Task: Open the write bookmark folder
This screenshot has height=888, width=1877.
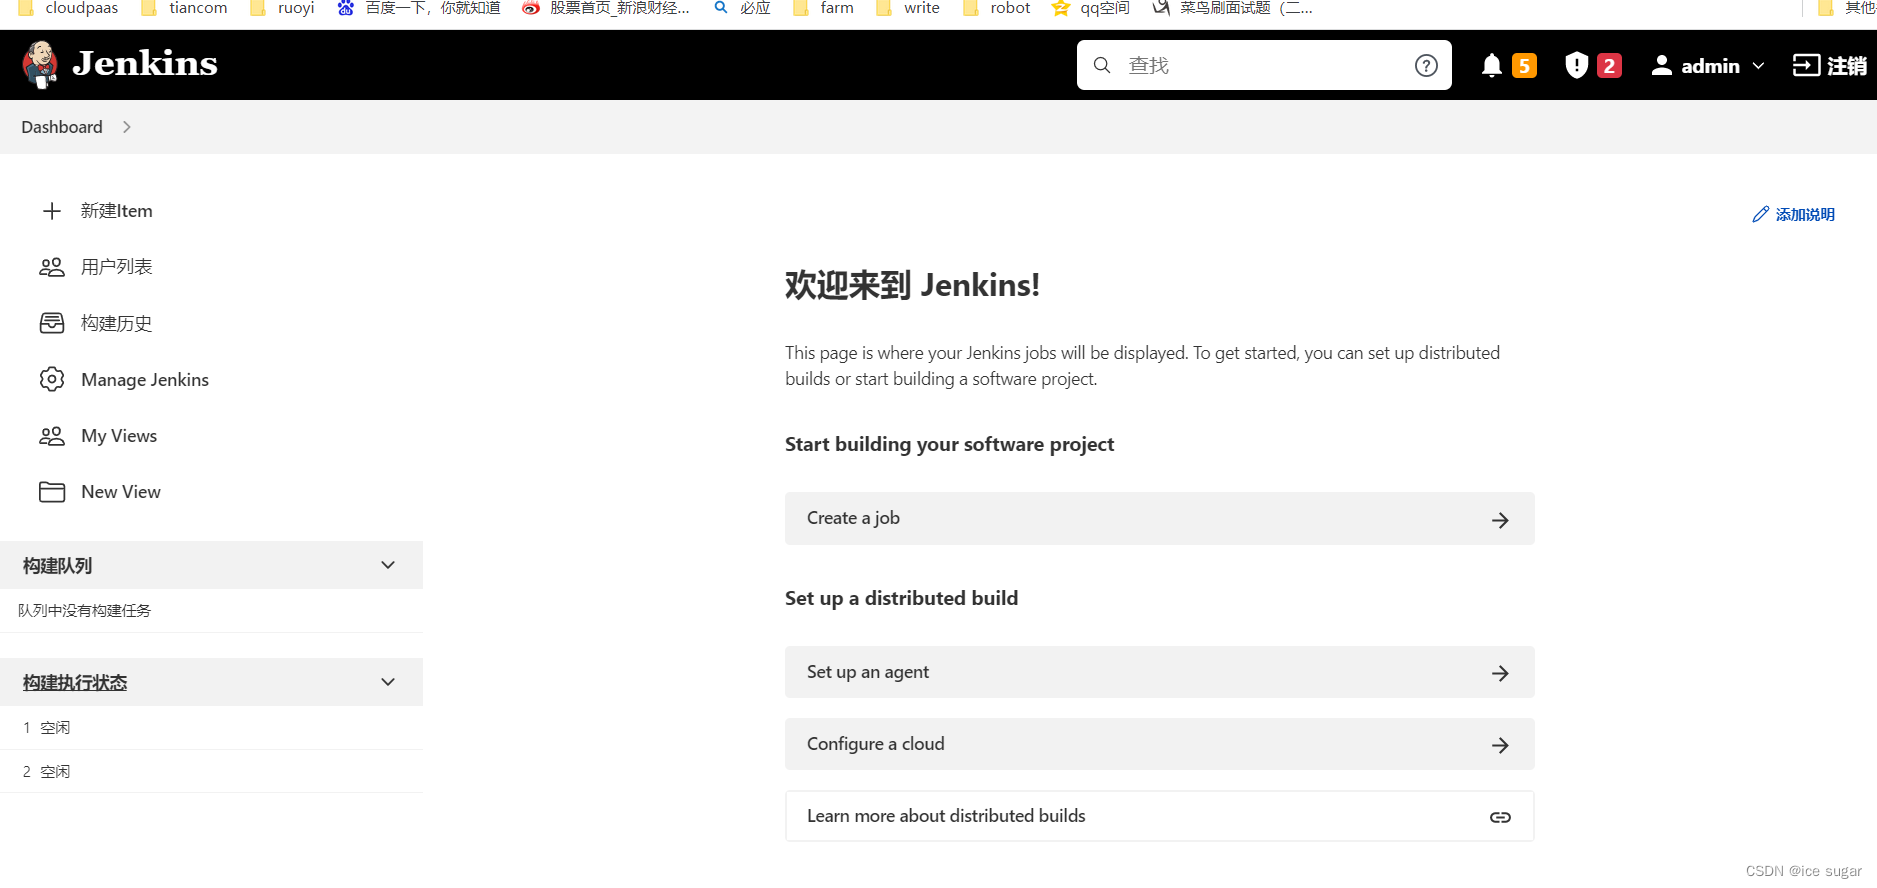Action: [x=908, y=8]
